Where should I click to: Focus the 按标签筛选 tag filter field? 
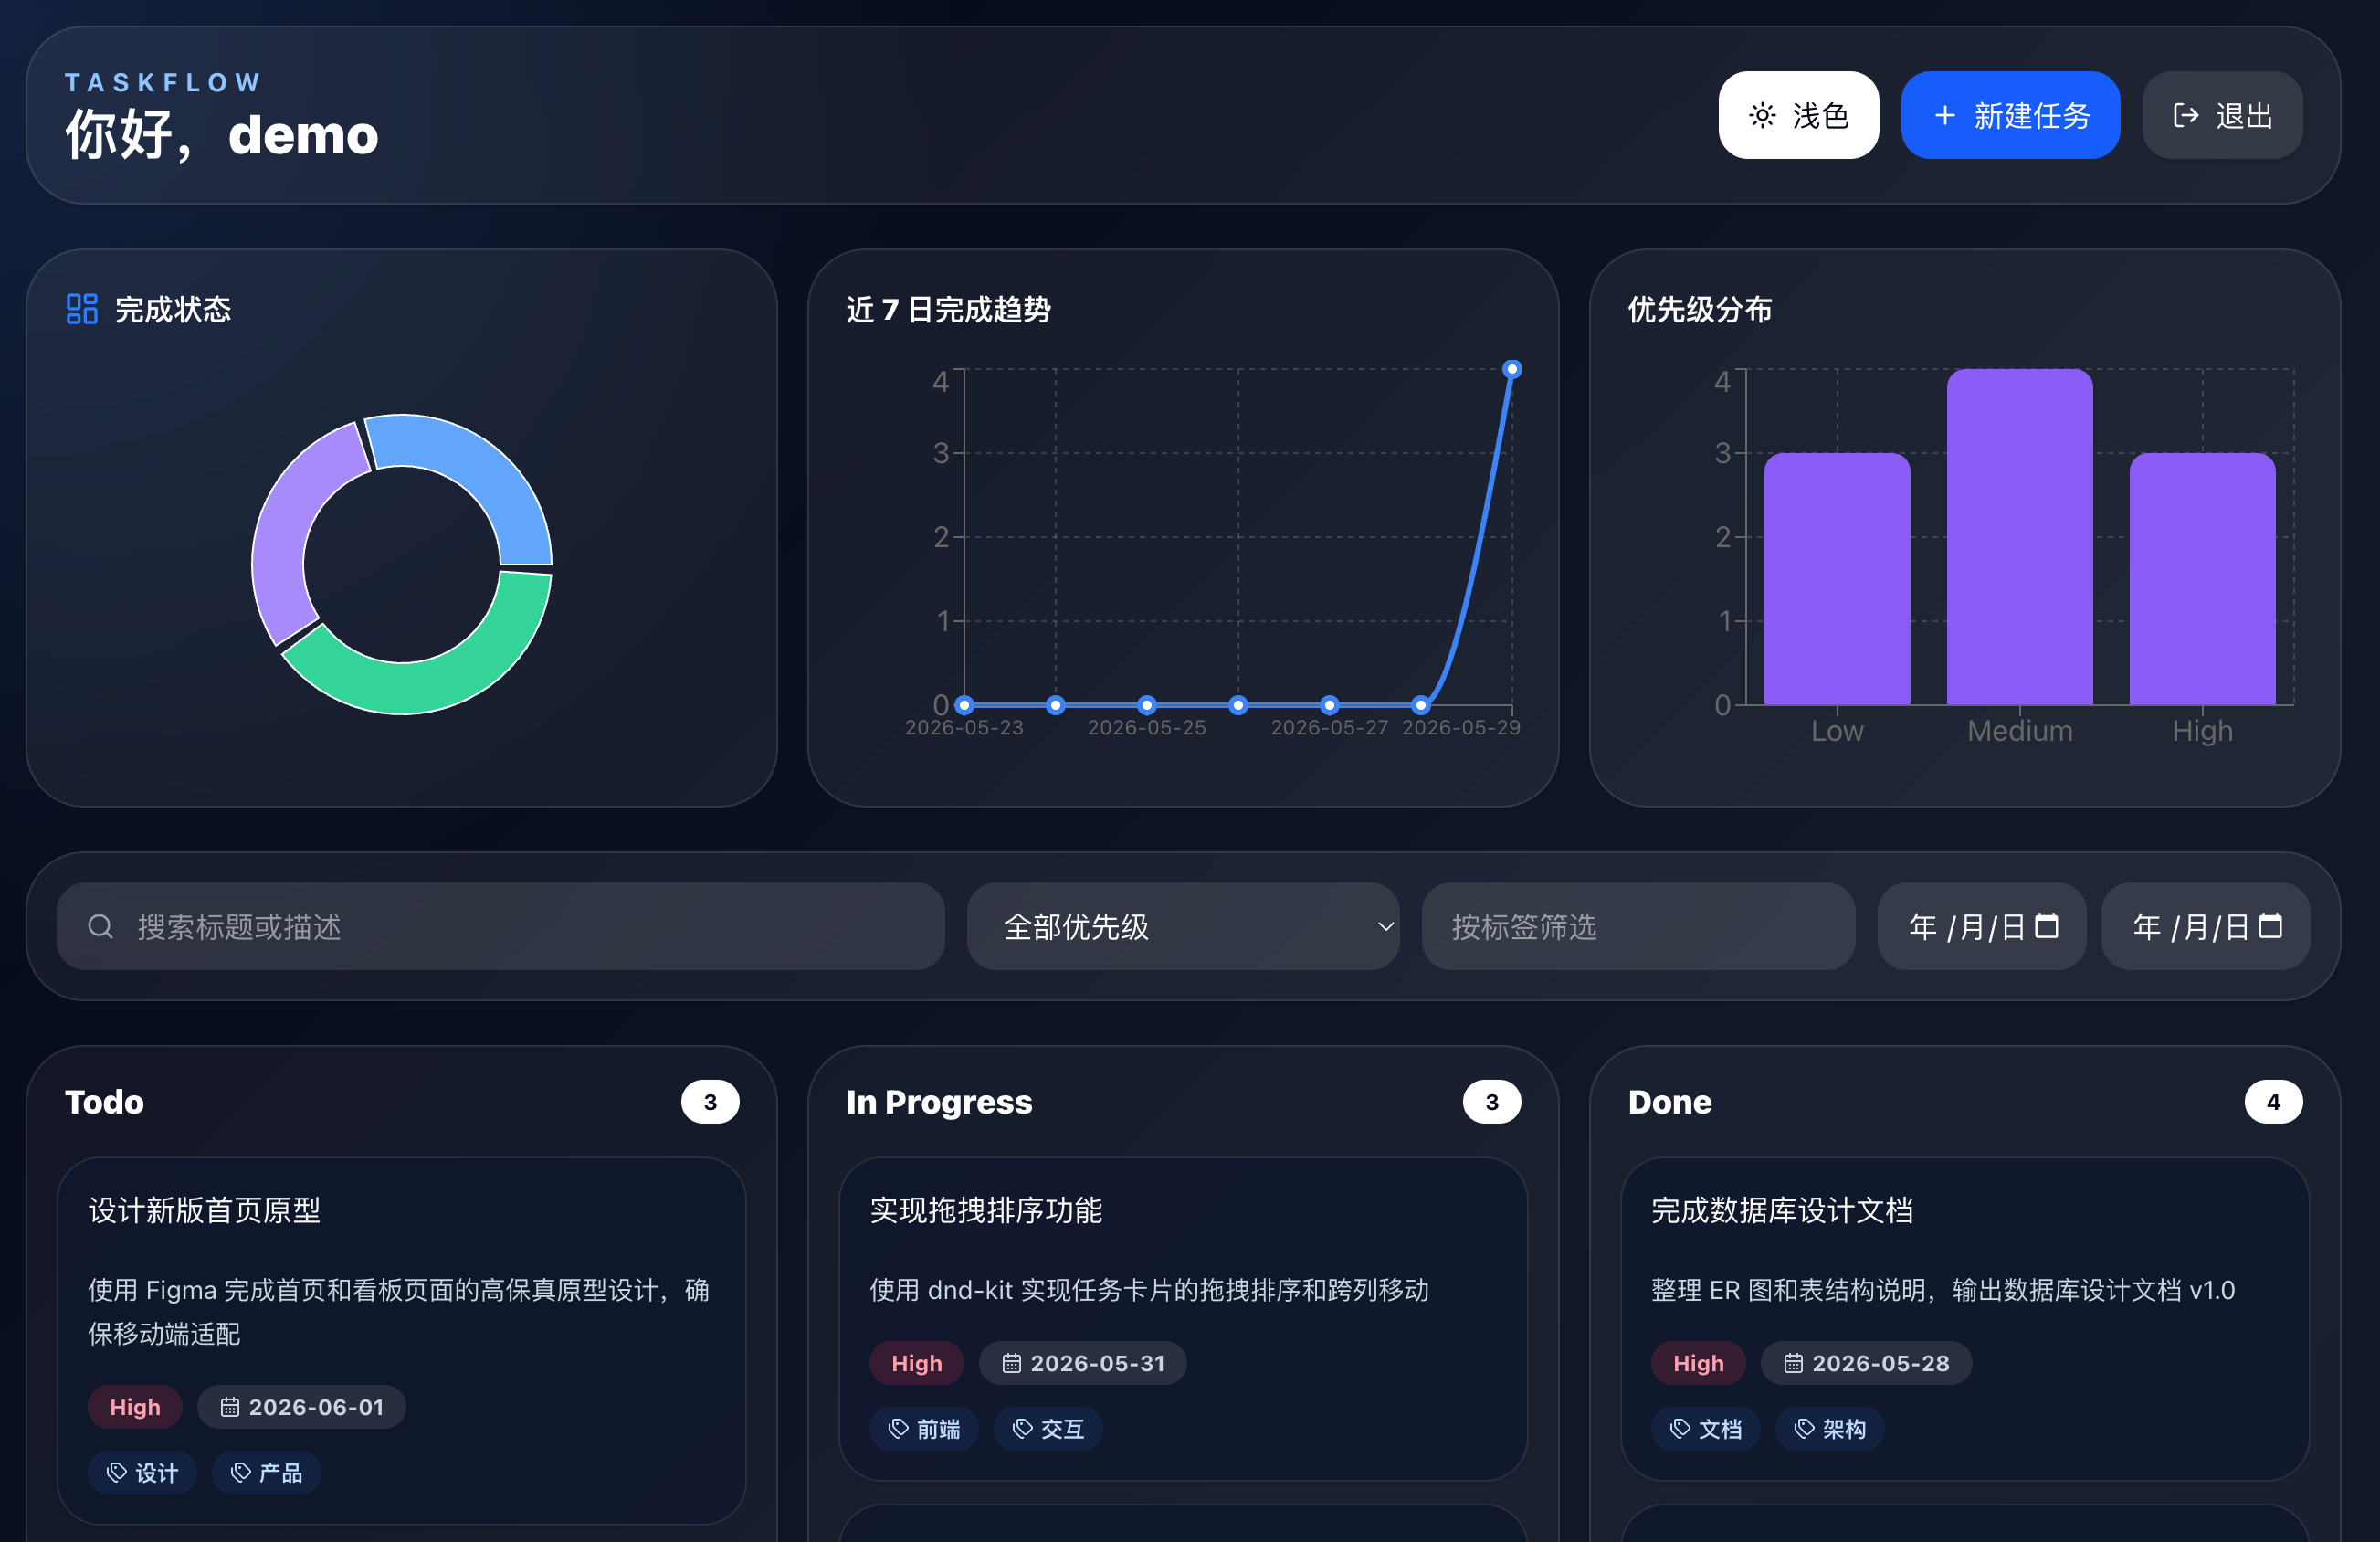coord(1638,926)
